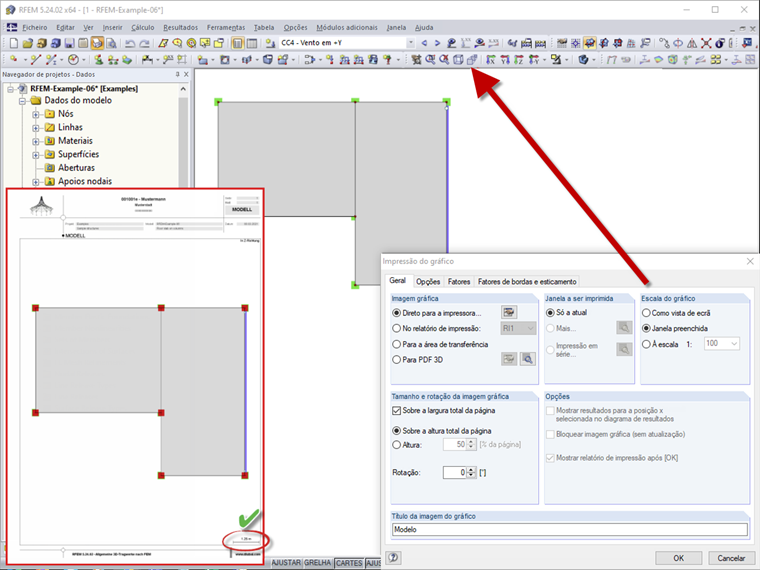Select Como vista de ecrã scale option
Viewport: 760px width, 570px height.
click(646, 313)
